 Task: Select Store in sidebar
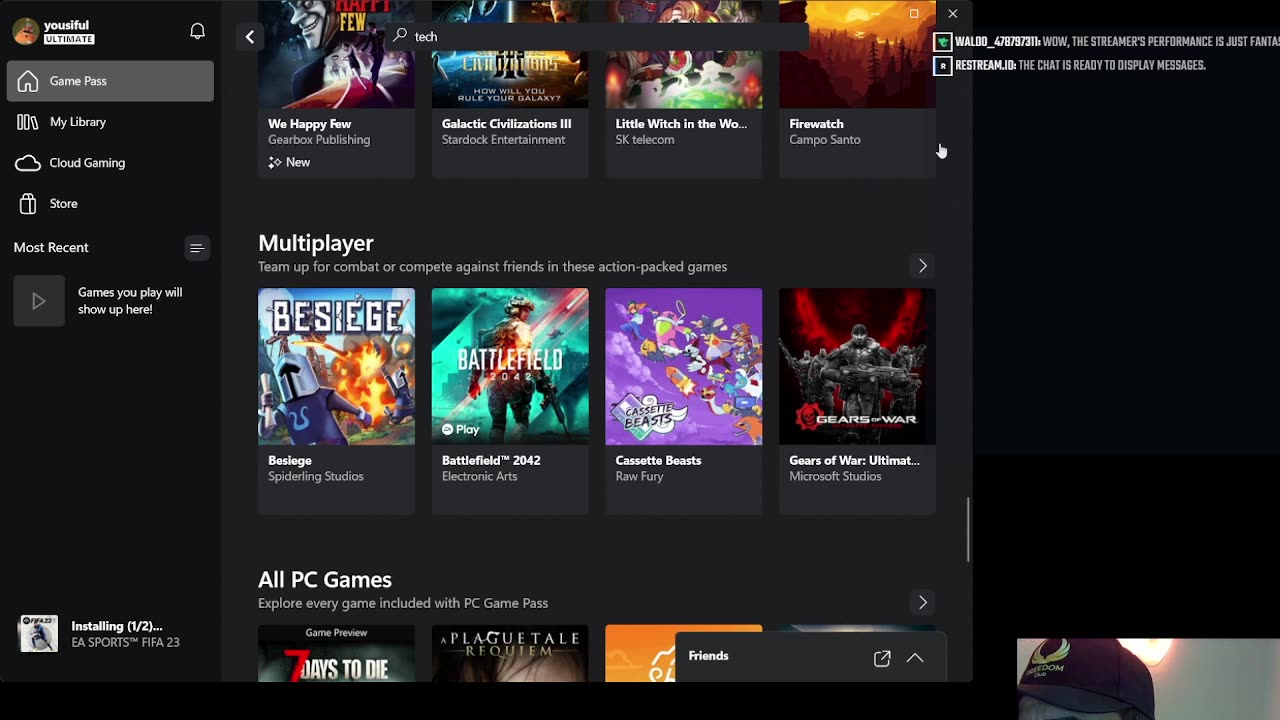110,204
